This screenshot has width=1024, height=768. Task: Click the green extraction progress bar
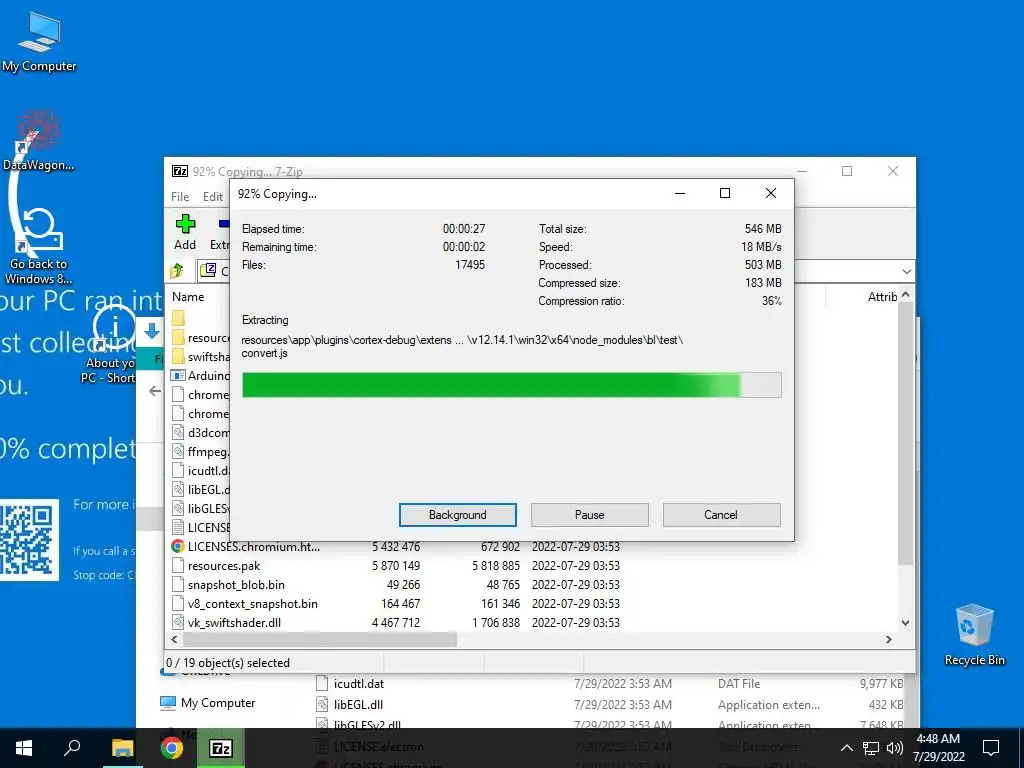pos(511,385)
